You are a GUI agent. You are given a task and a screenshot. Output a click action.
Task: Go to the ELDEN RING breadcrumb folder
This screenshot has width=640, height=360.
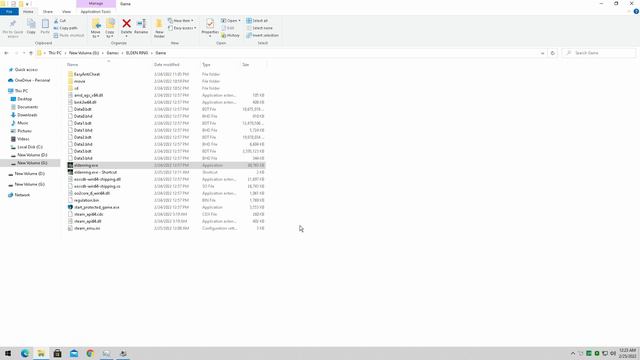click(x=137, y=53)
